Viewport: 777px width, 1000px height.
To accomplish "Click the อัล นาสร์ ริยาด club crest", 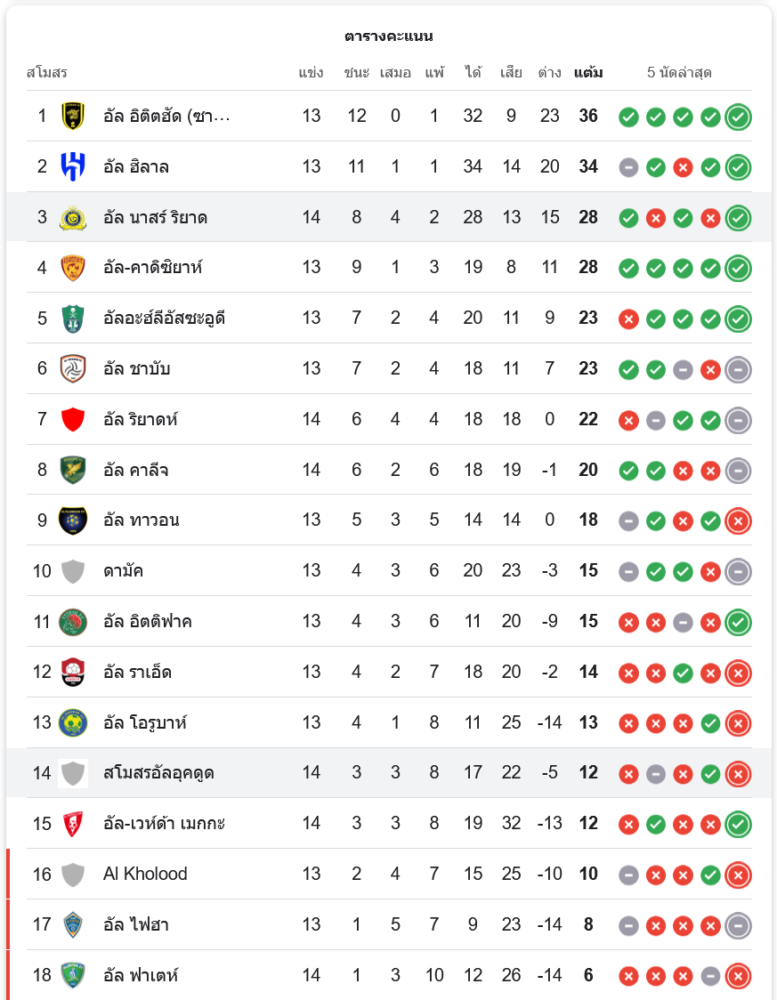I will click(x=73, y=217).
